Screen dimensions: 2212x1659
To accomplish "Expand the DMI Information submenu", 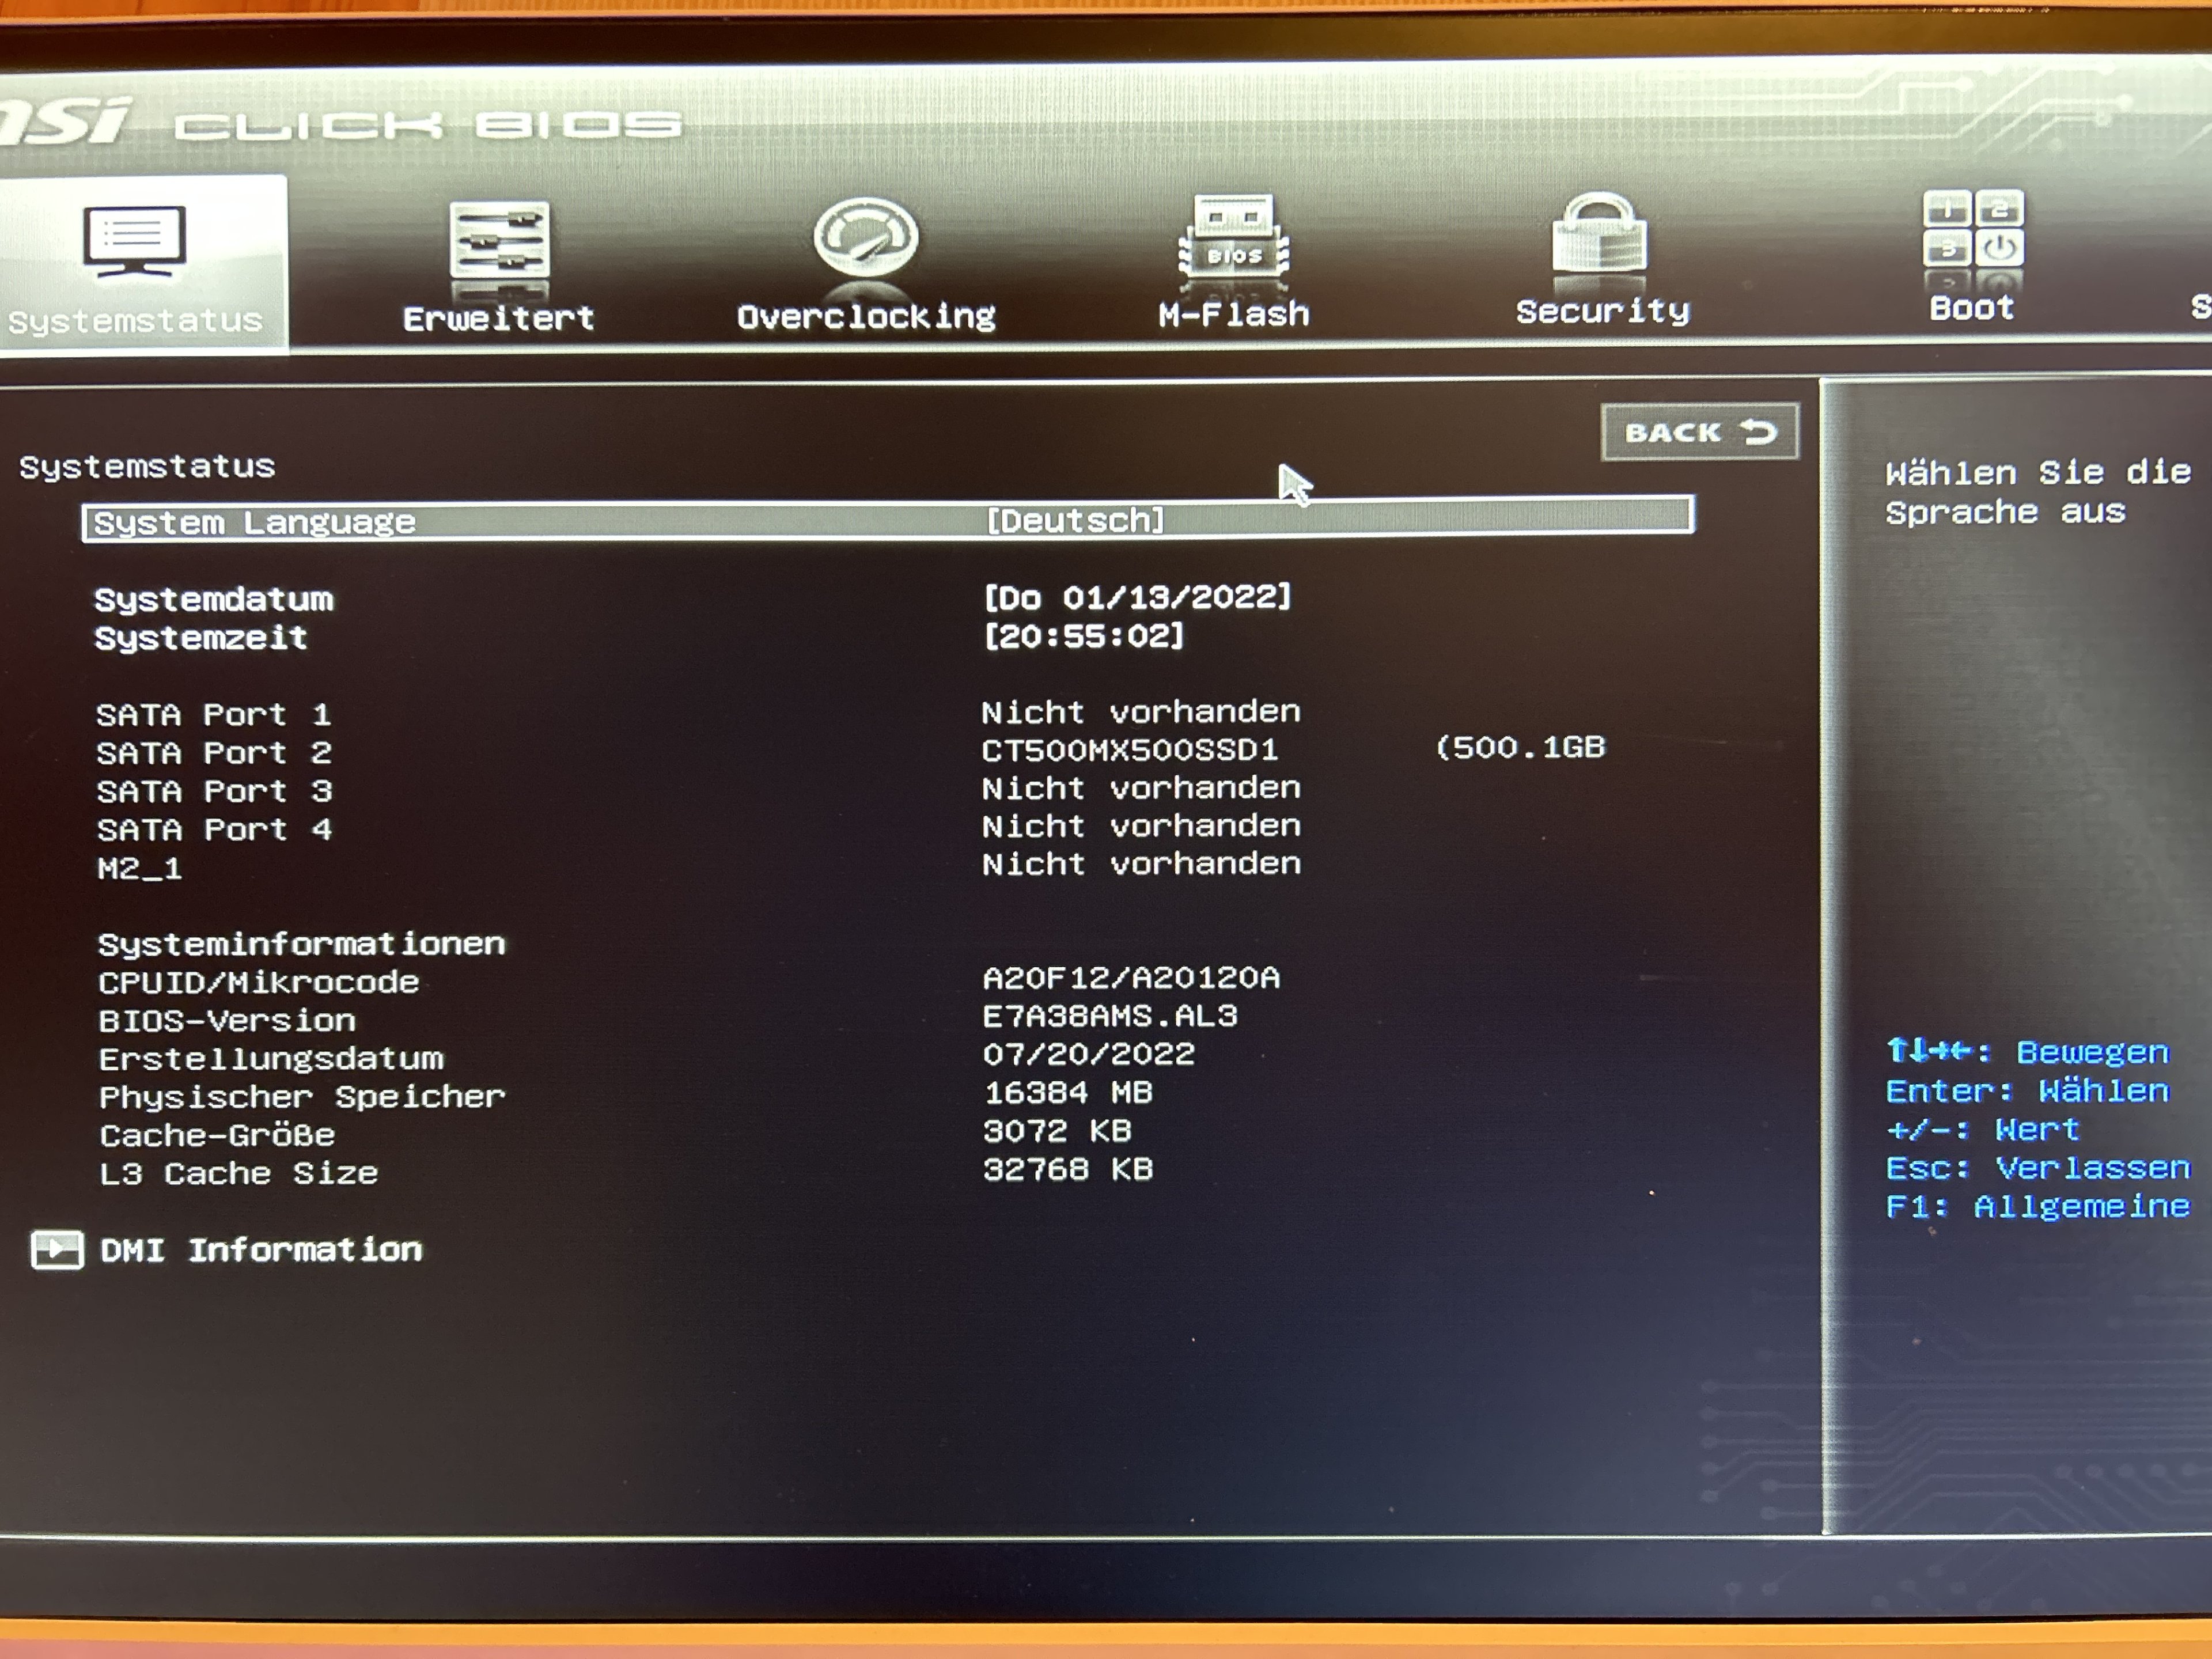I will [261, 1250].
